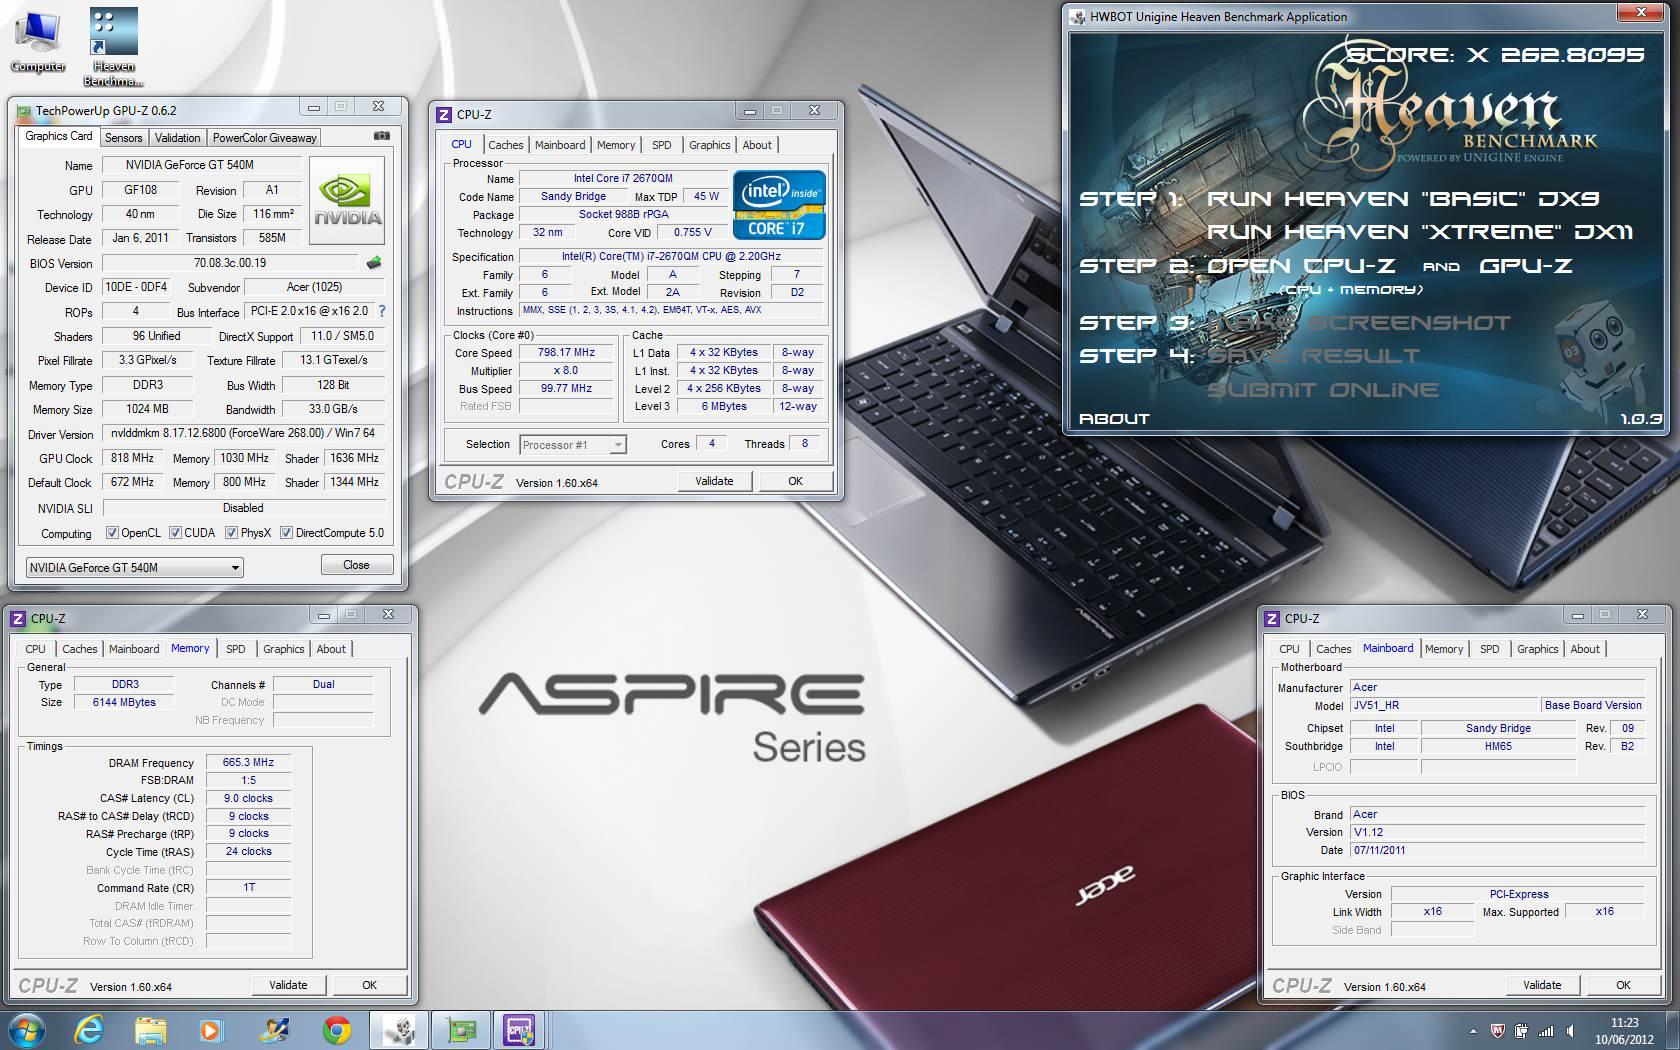Open the Heaven Benchmark desktop shortcut
Viewport: 1680px width, 1050px height.
pyautogui.click(x=113, y=46)
